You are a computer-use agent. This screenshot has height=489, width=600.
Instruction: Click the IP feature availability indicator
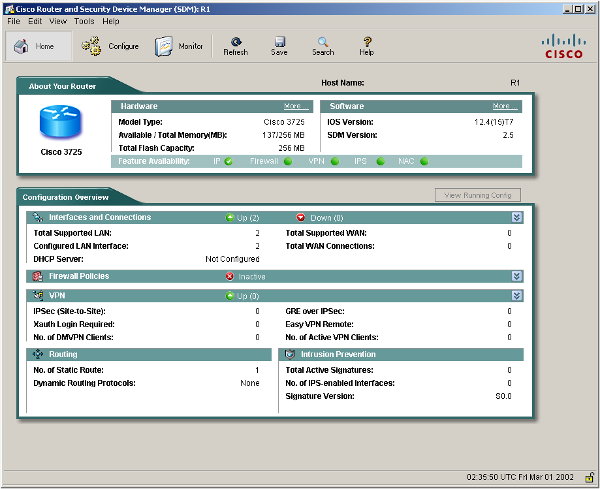point(228,161)
